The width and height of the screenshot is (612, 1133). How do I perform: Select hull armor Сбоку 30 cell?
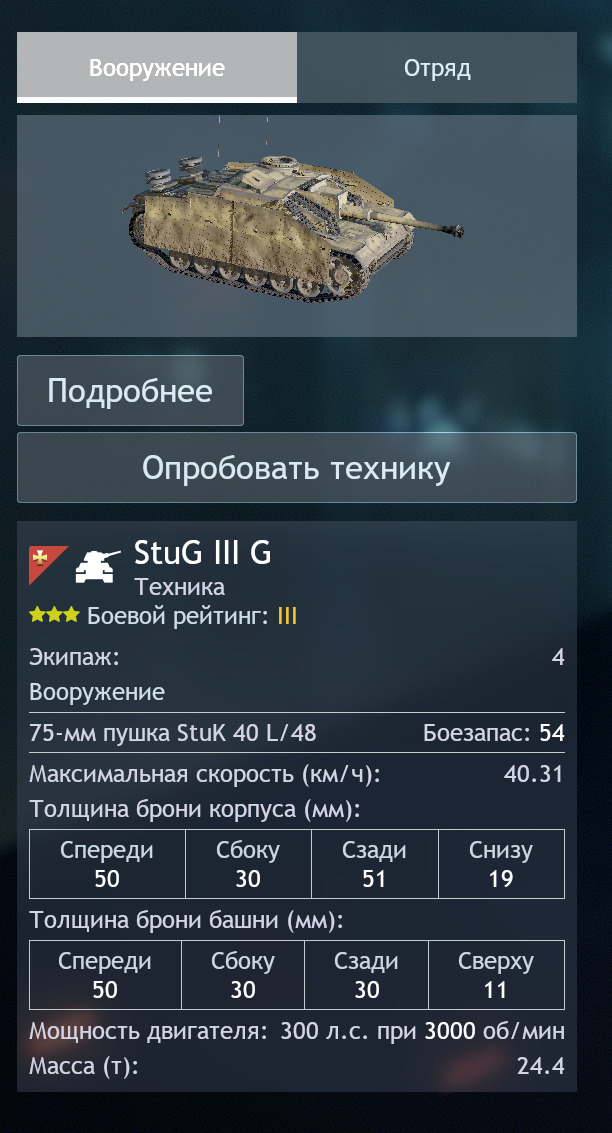248,863
